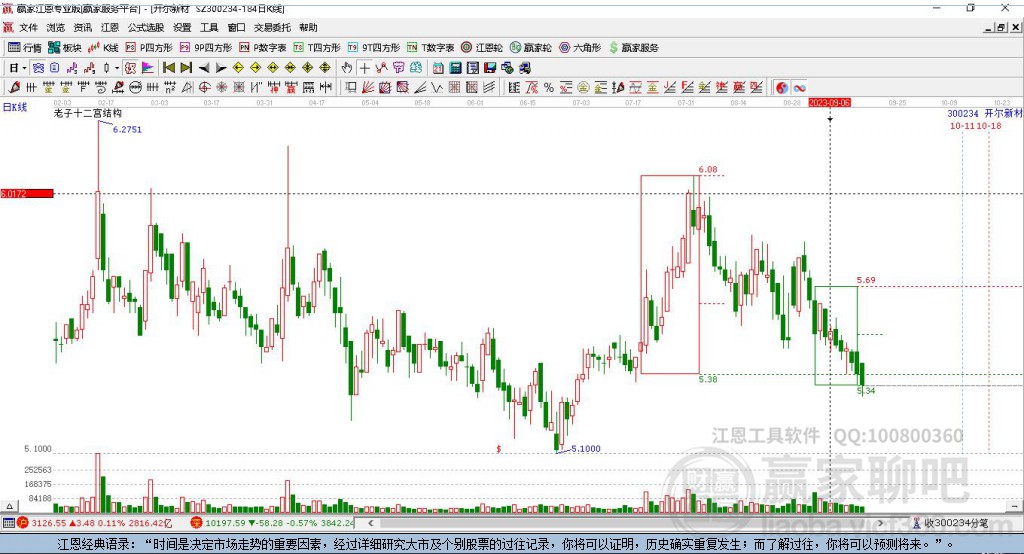Click the 300234 开尔新材 stock label
Viewport: 1024px width, 554px height.
(985, 114)
